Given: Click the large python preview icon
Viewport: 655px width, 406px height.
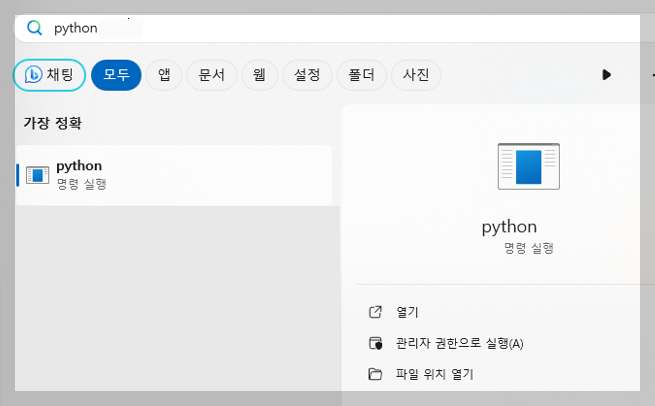Looking at the screenshot, I should point(528,166).
